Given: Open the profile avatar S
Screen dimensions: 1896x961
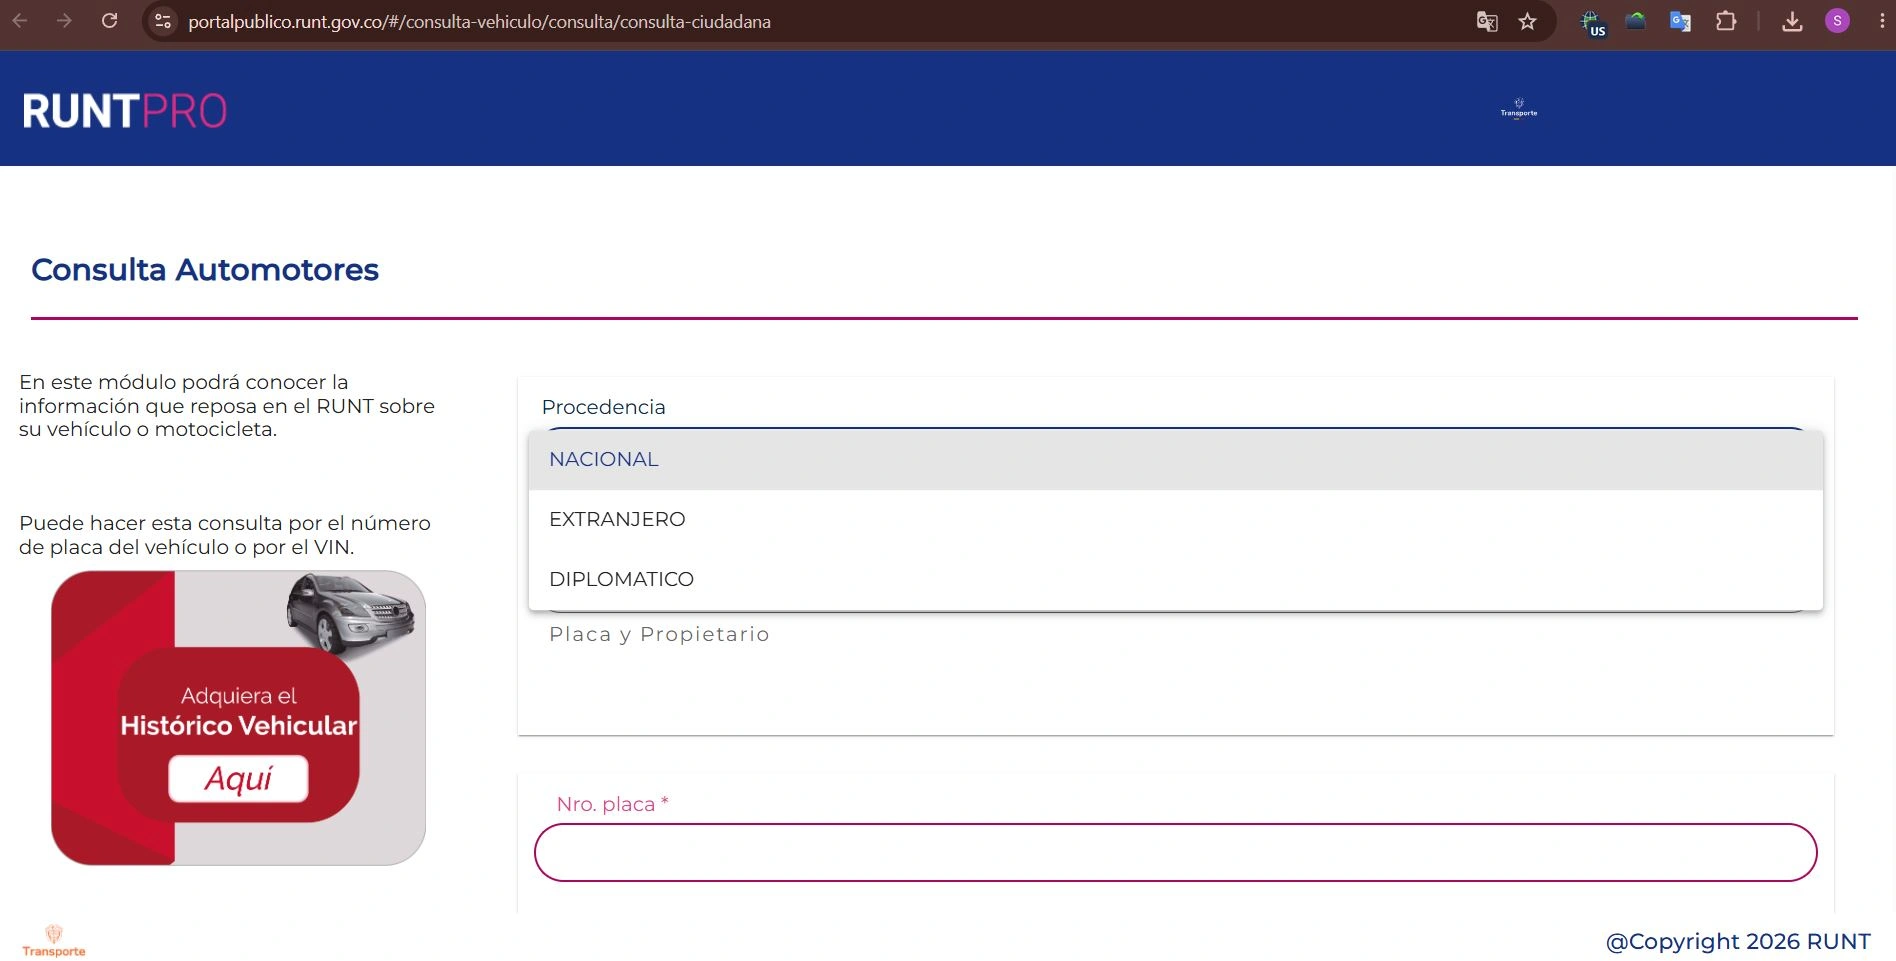Looking at the screenshot, I should point(1837,21).
